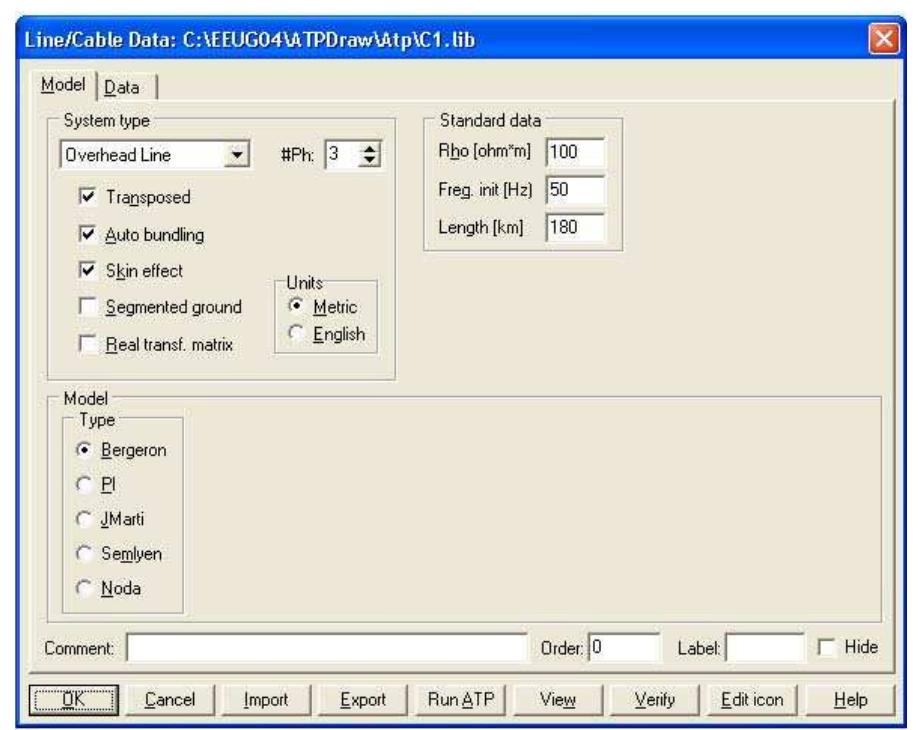Image resolution: width=919 pixels, height=730 pixels.
Task: Choose the PI model type
Action: click(x=84, y=485)
